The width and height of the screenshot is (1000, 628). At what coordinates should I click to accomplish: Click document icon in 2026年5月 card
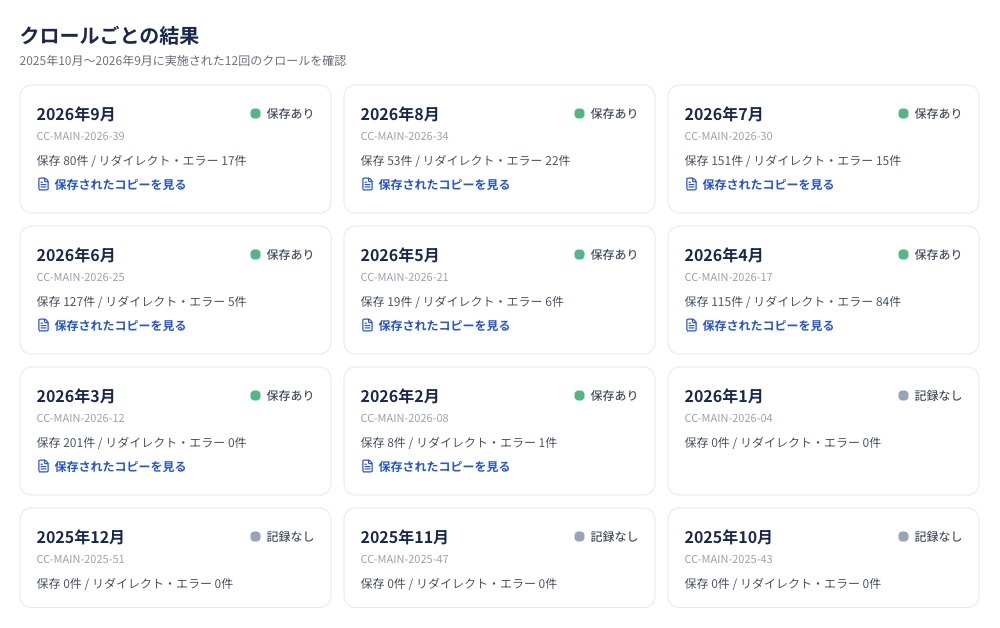tap(367, 325)
